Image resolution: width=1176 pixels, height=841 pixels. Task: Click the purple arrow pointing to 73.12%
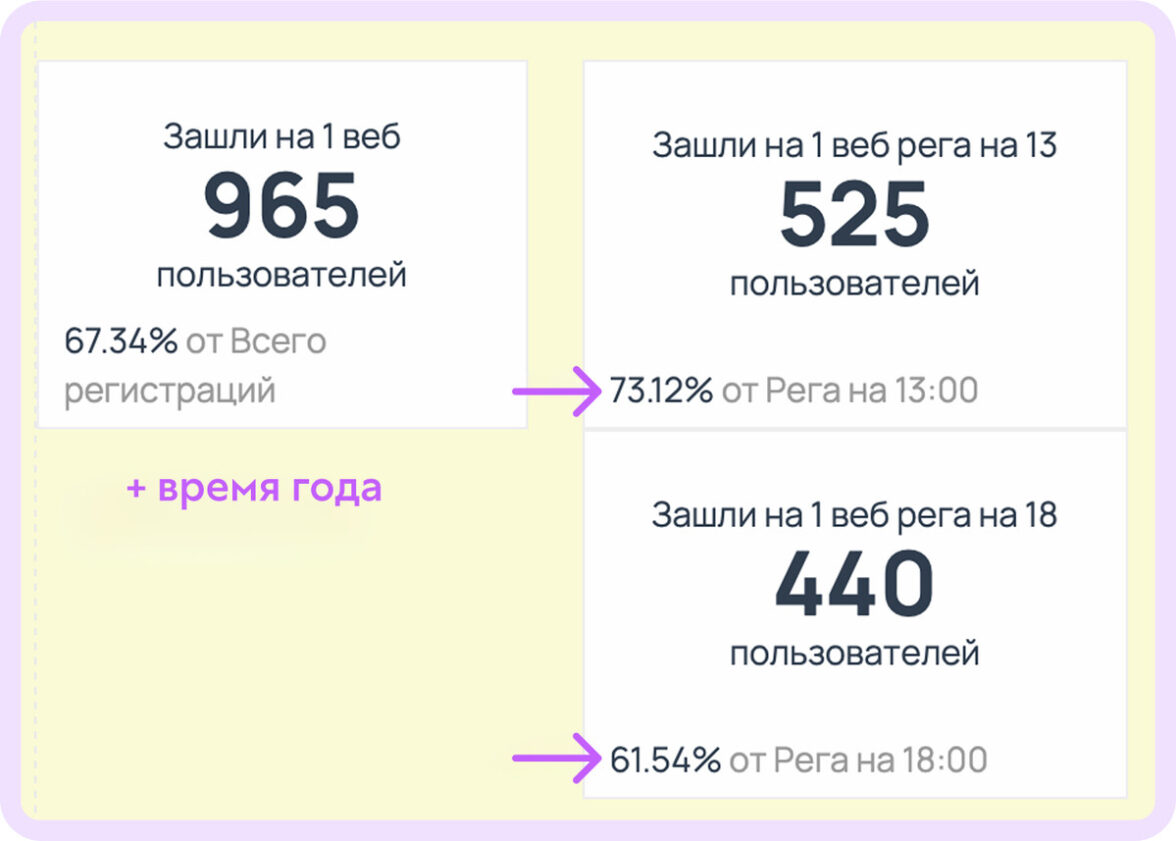pos(558,391)
